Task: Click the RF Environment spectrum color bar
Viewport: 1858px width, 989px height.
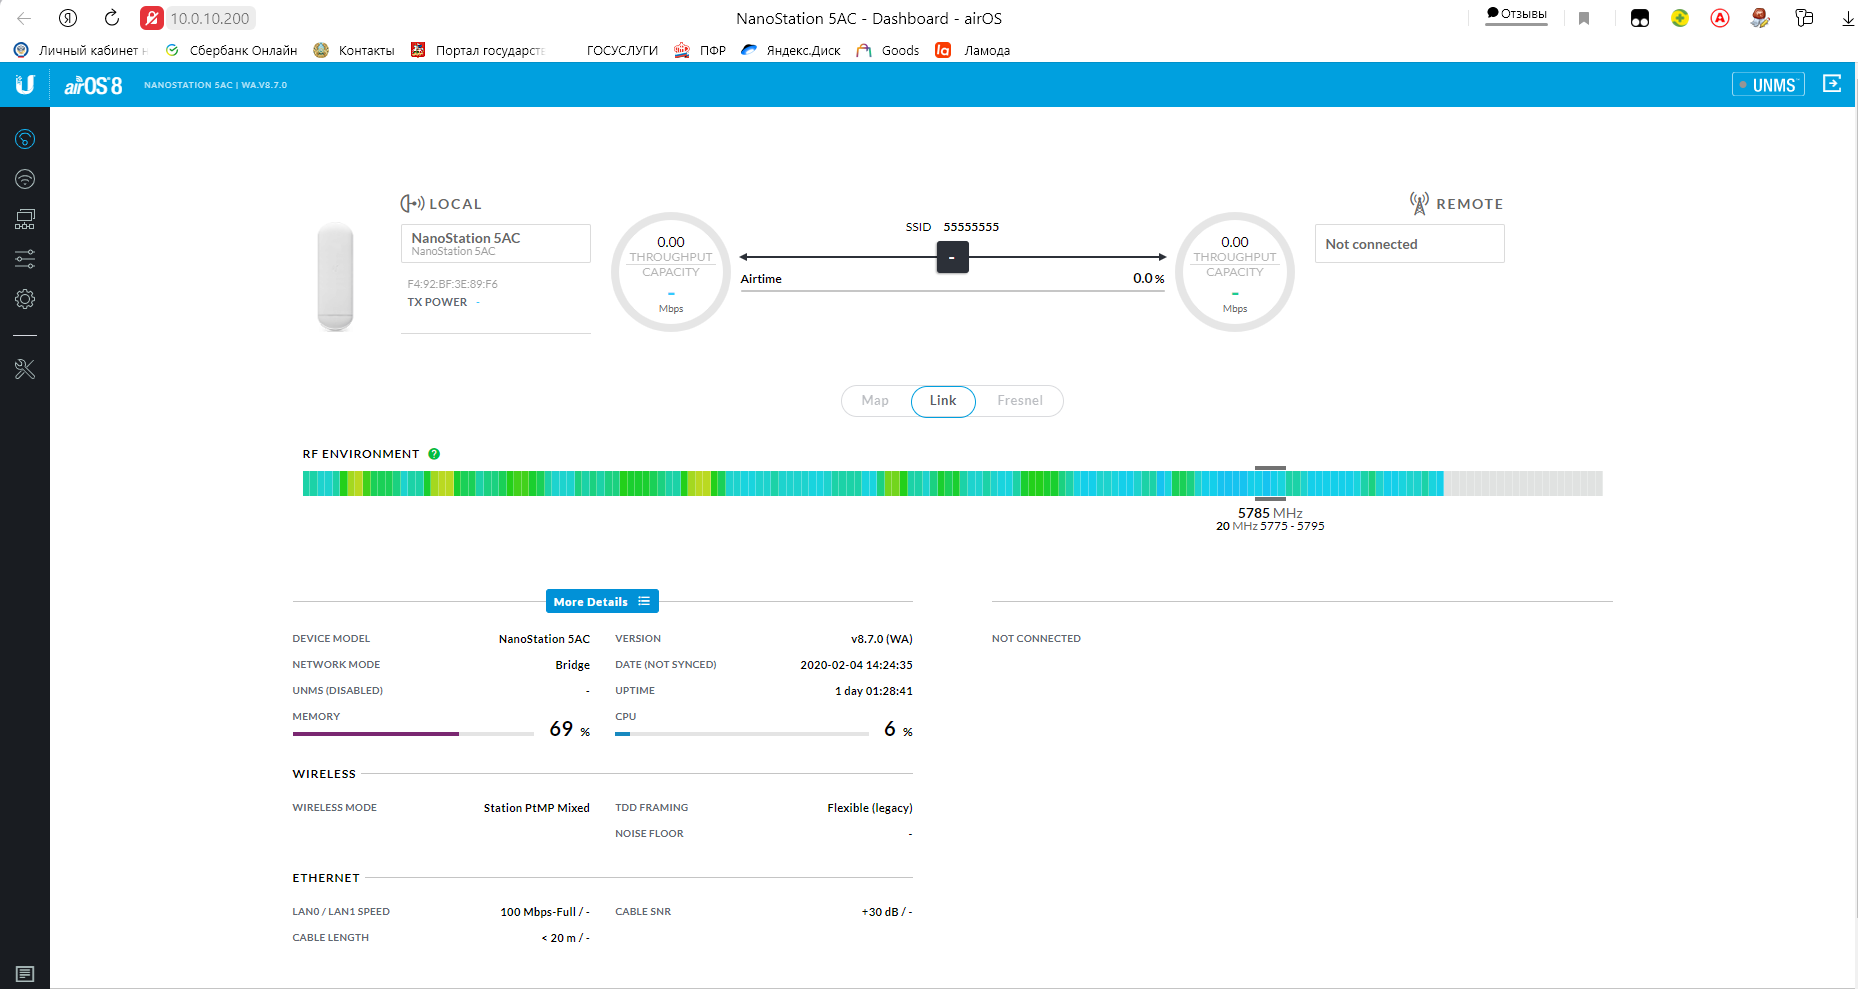Action: click(x=952, y=484)
